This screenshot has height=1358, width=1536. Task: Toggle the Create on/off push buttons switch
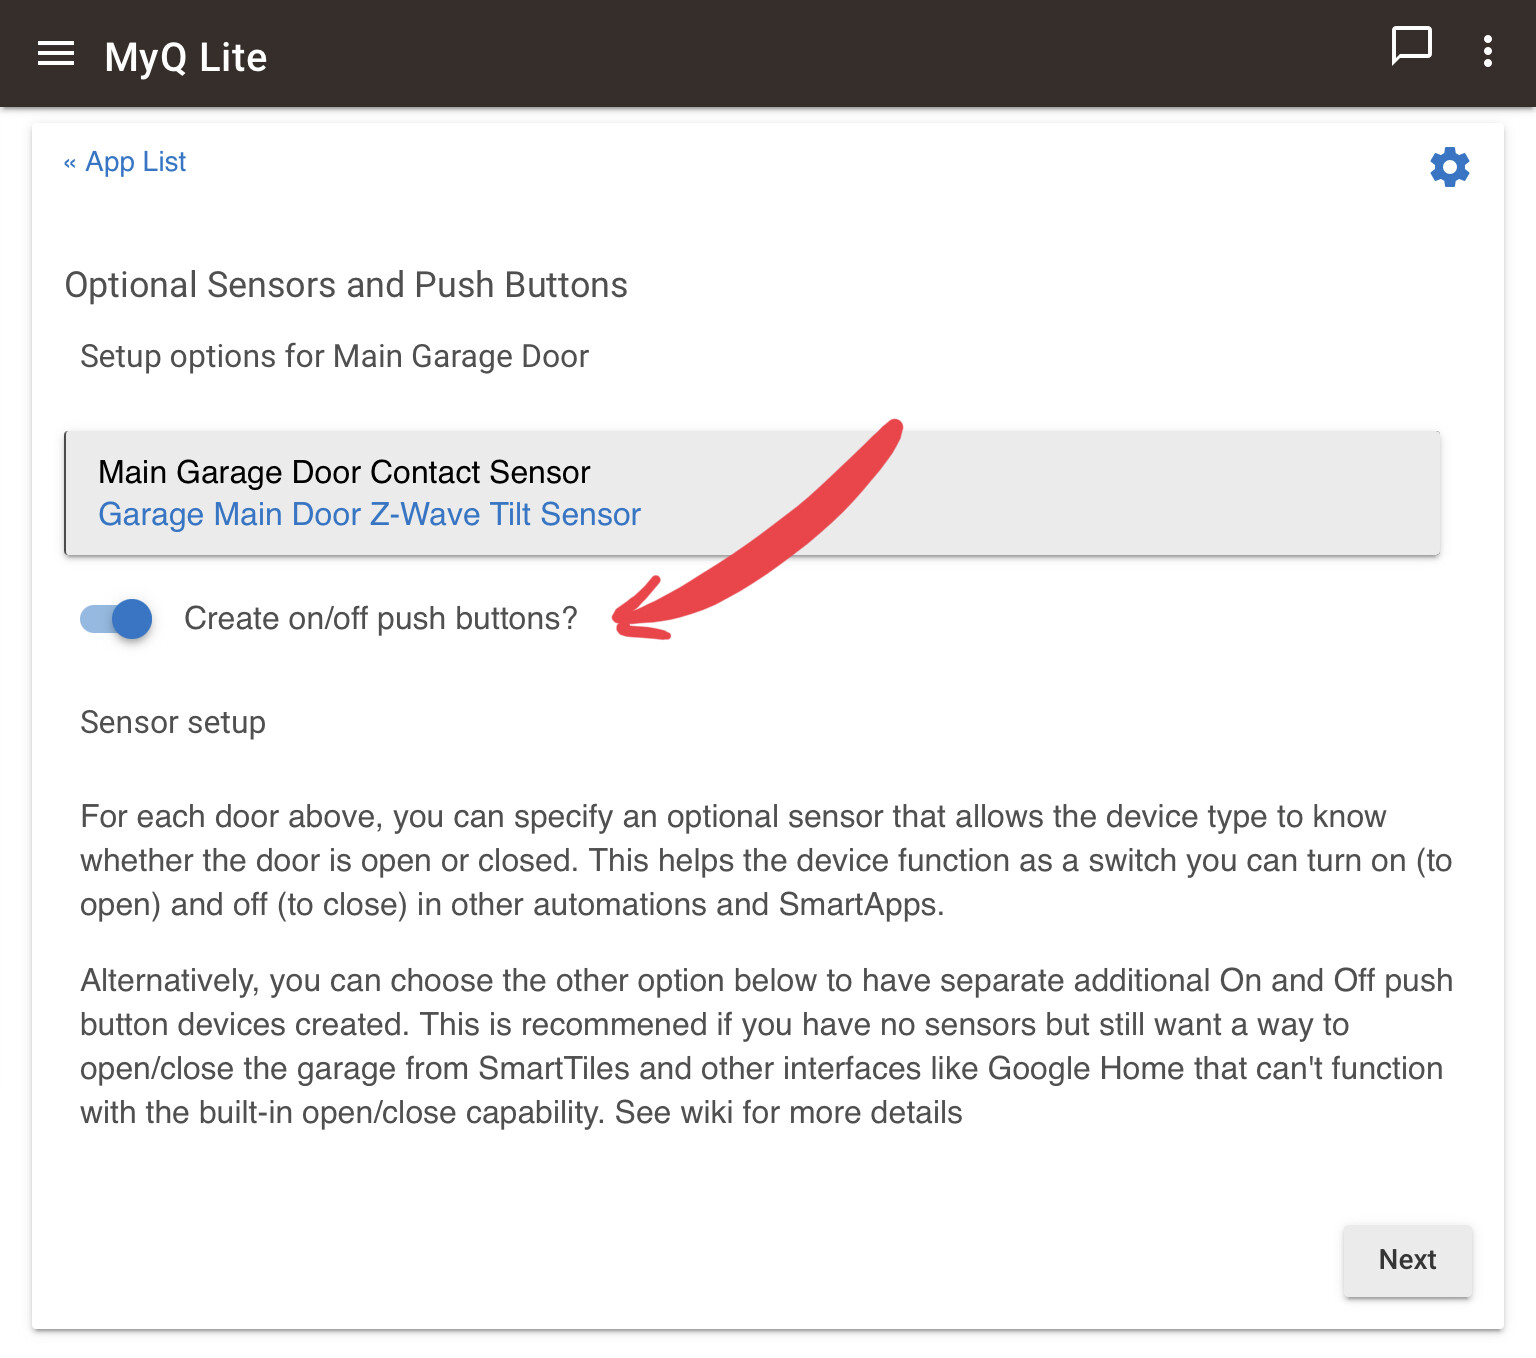click(117, 619)
